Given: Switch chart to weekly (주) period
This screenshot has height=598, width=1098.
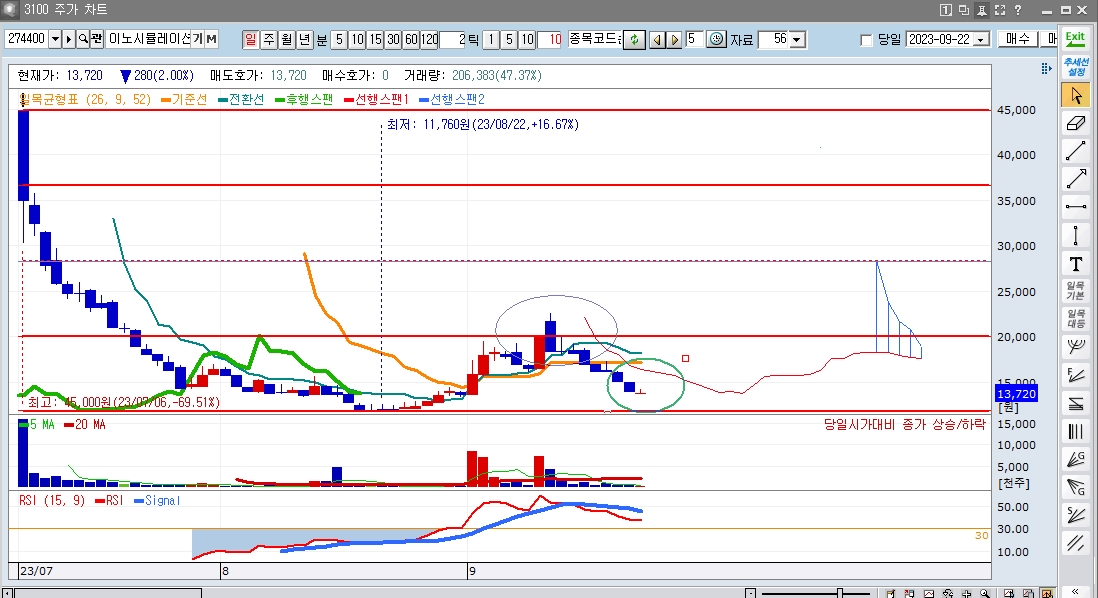Looking at the screenshot, I should click(x=268, y=39).
